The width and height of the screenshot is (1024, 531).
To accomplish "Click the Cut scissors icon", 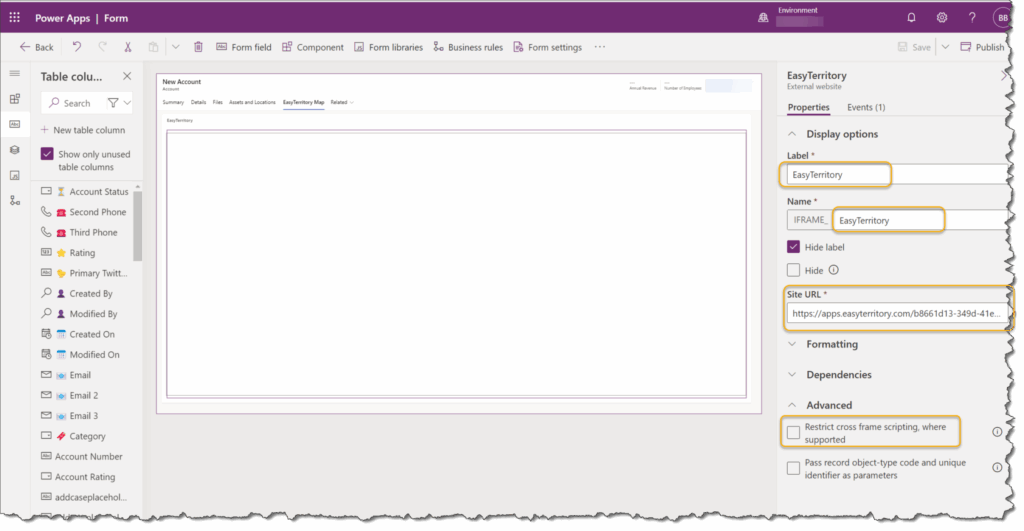I will pos(128,46).
